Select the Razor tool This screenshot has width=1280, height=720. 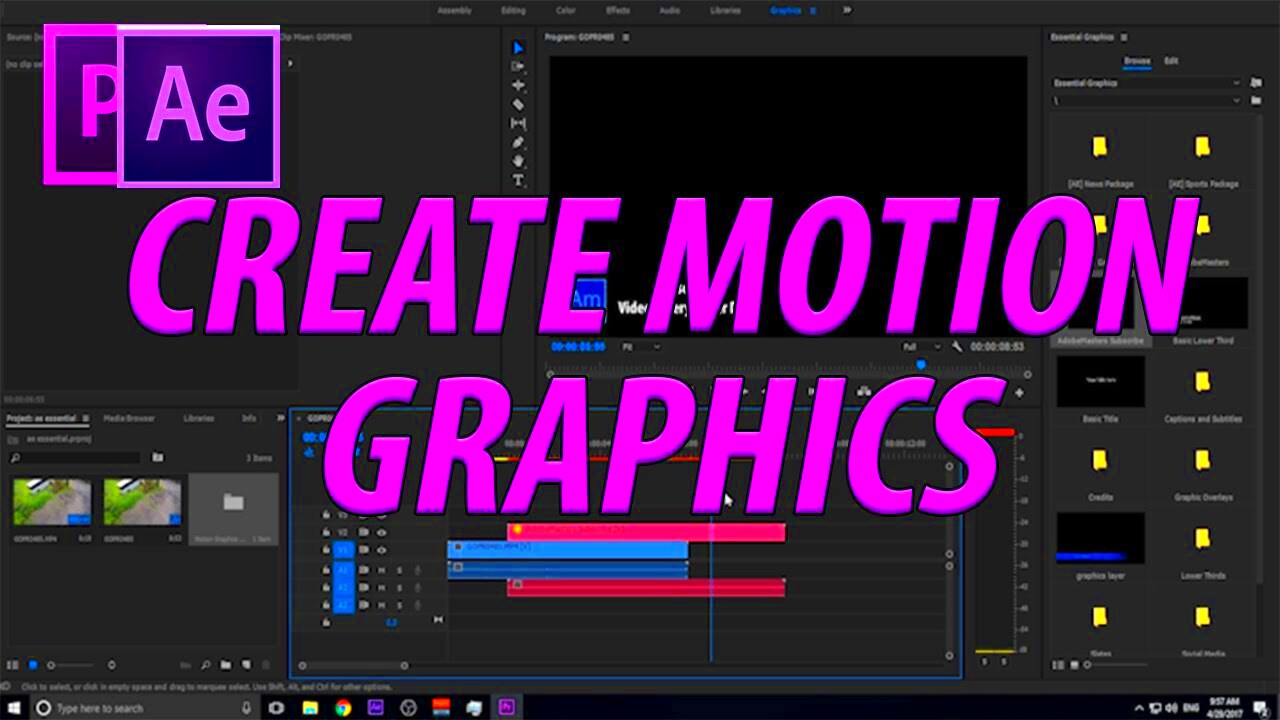518,104
